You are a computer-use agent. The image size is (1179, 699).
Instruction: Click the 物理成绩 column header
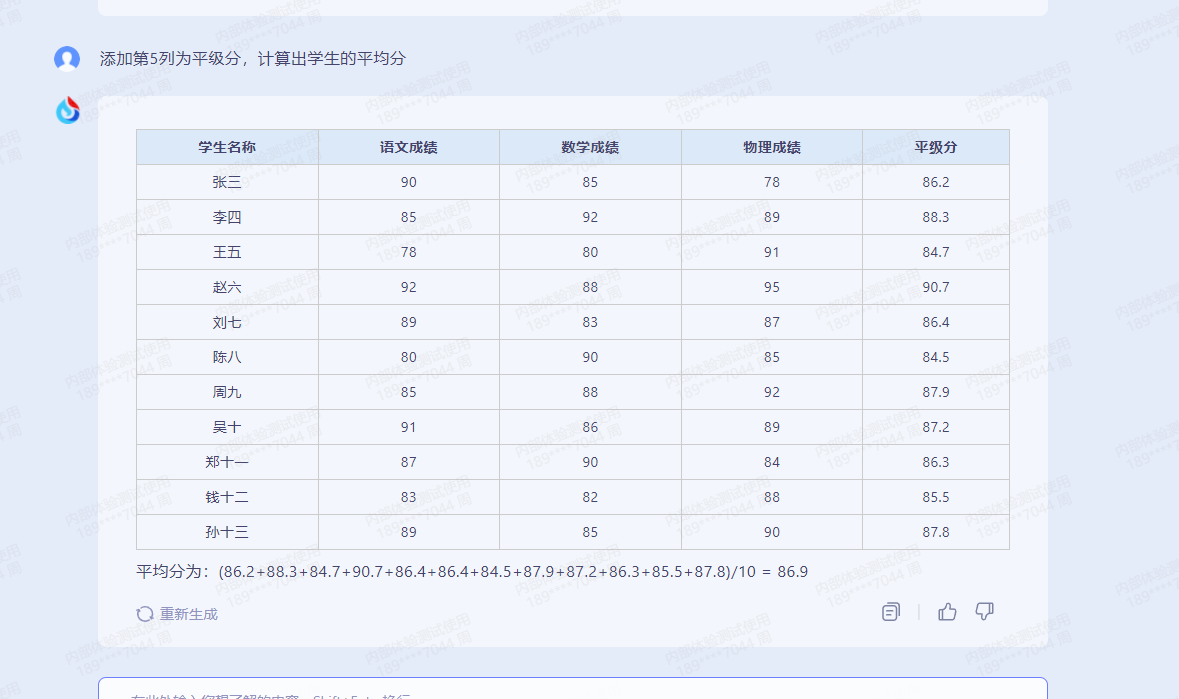pos(771,147)
